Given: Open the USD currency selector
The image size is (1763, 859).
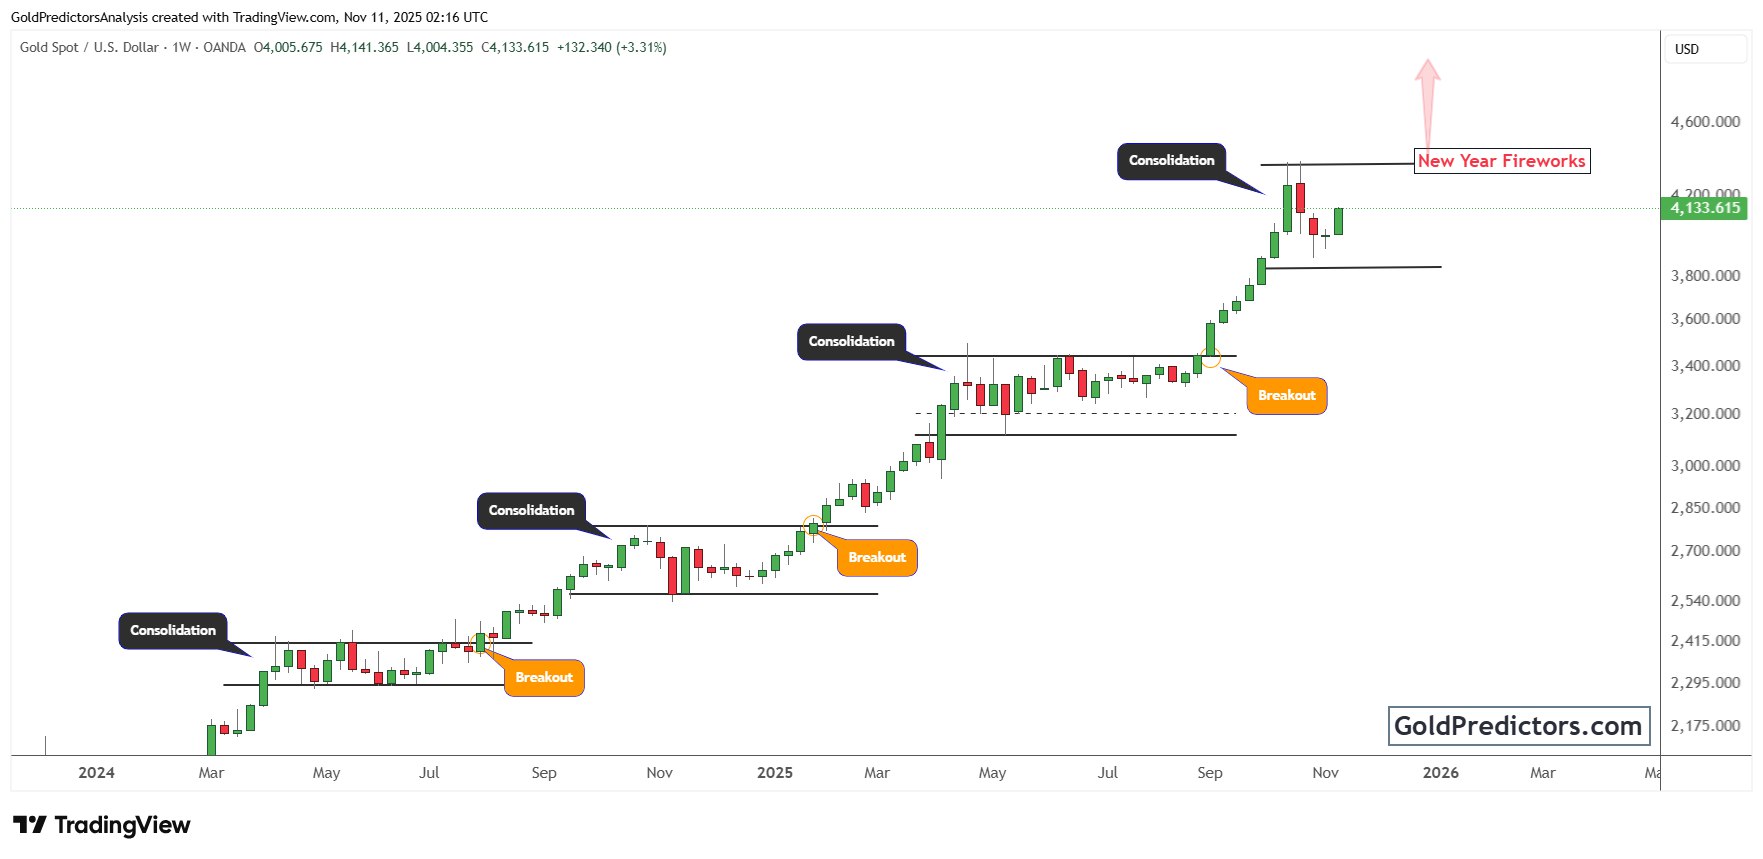Looking at the screenshot, I should tap(1687, 49).
